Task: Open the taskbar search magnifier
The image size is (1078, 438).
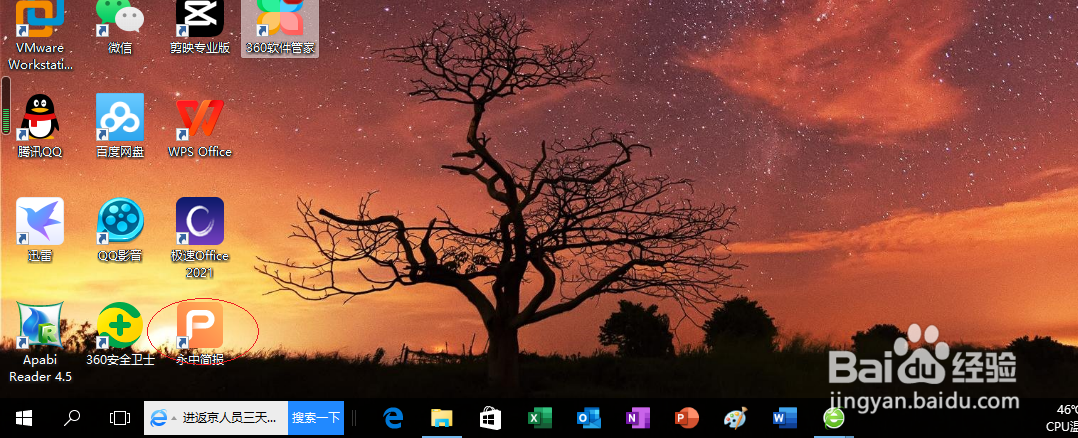Action: click(x=72, y=417)
